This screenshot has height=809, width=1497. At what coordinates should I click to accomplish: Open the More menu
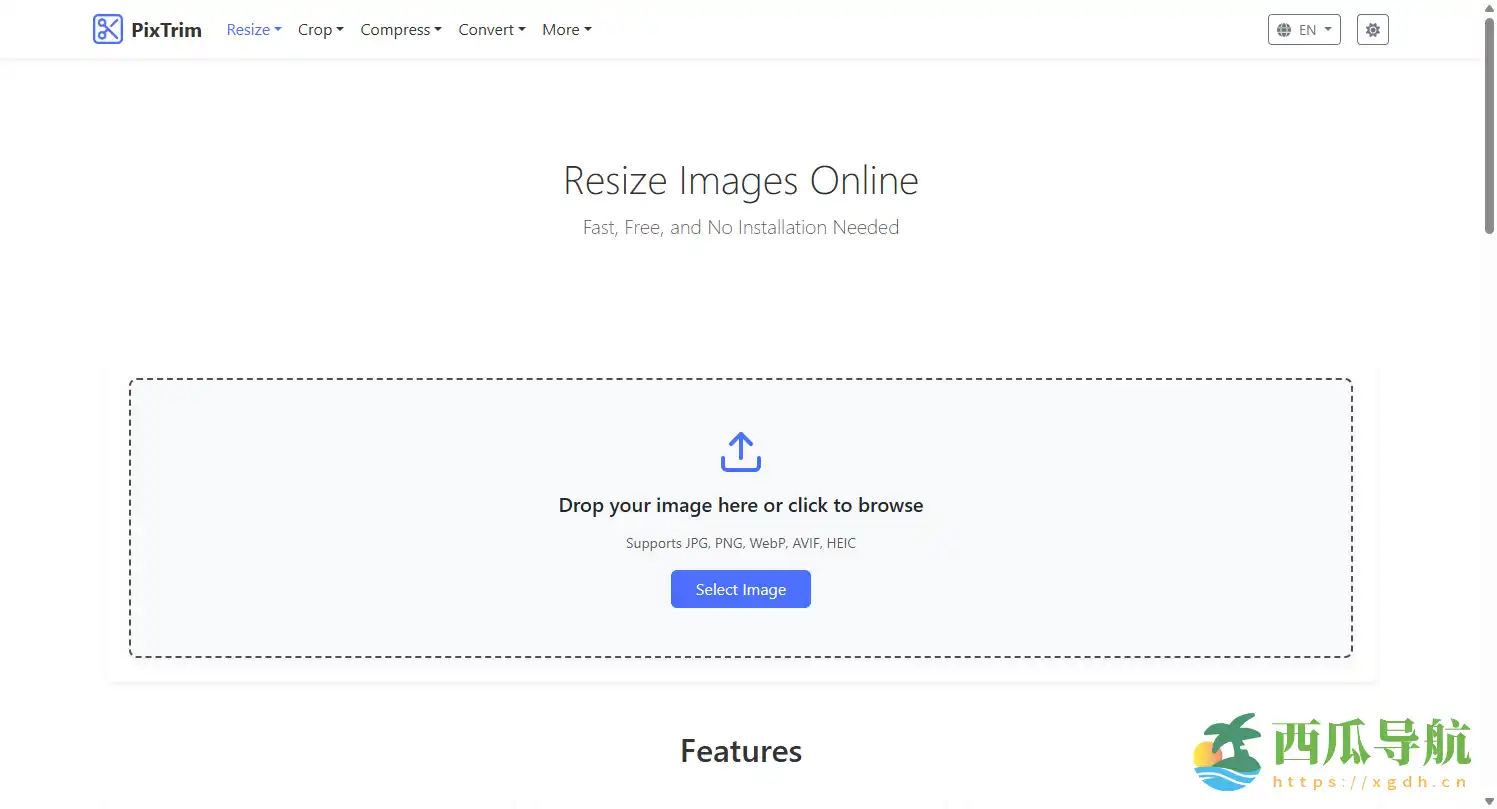[567, 30]
